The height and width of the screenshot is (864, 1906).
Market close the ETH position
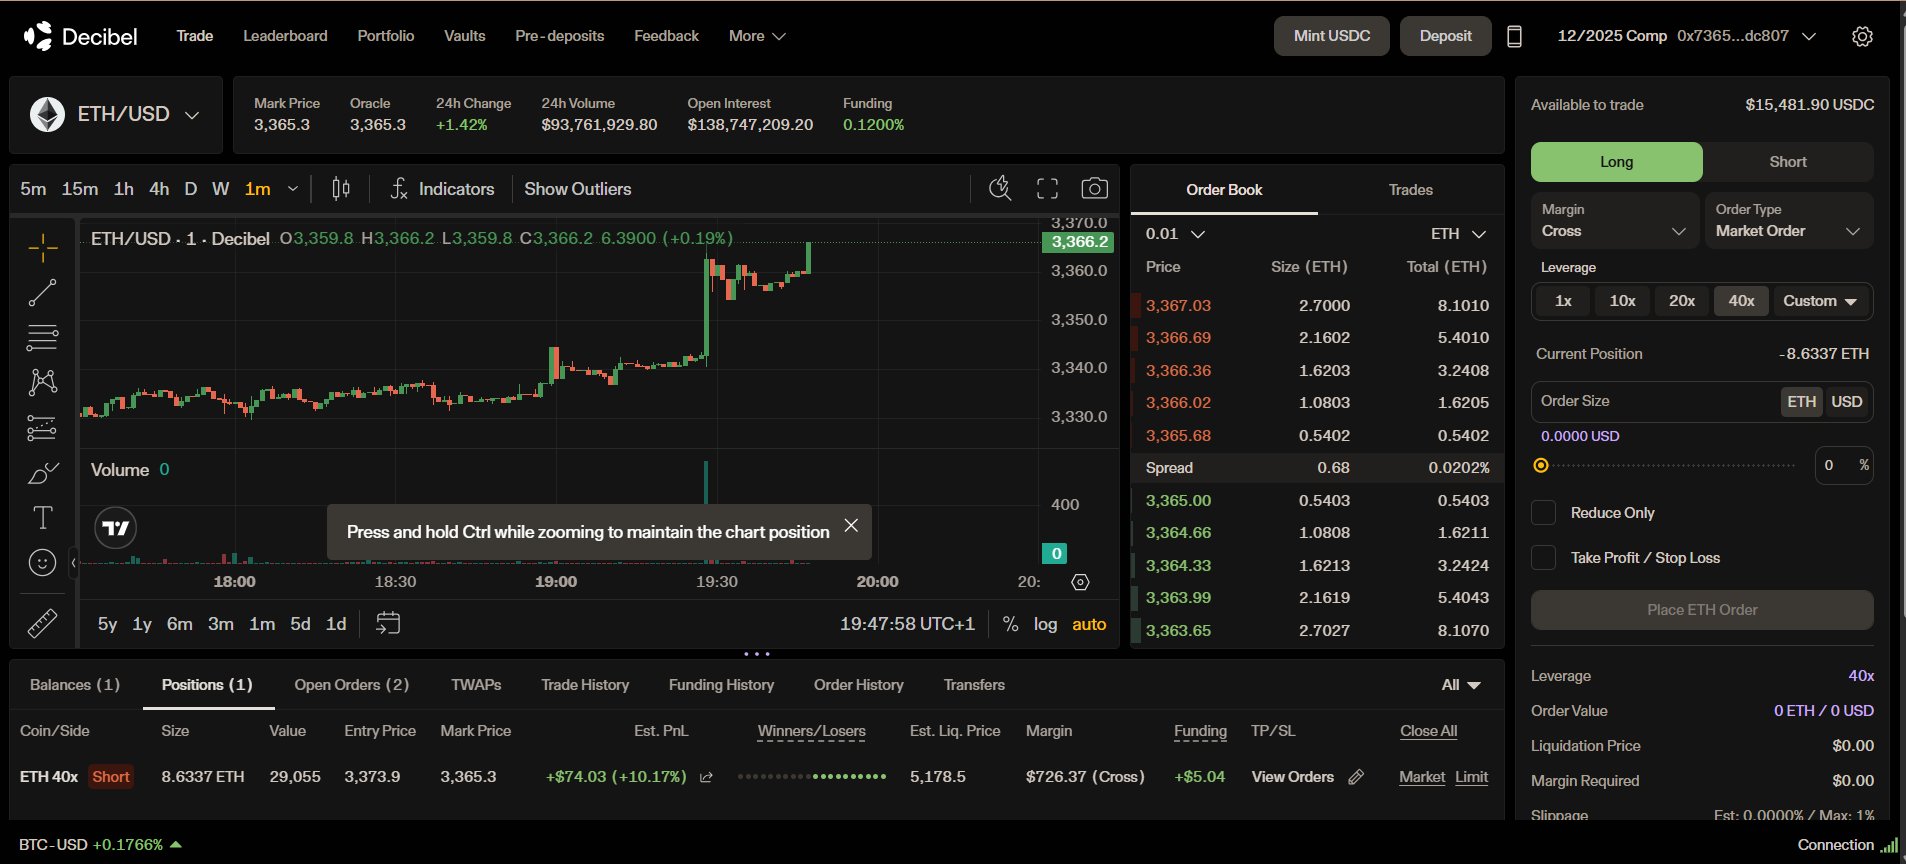point(1422,777)
